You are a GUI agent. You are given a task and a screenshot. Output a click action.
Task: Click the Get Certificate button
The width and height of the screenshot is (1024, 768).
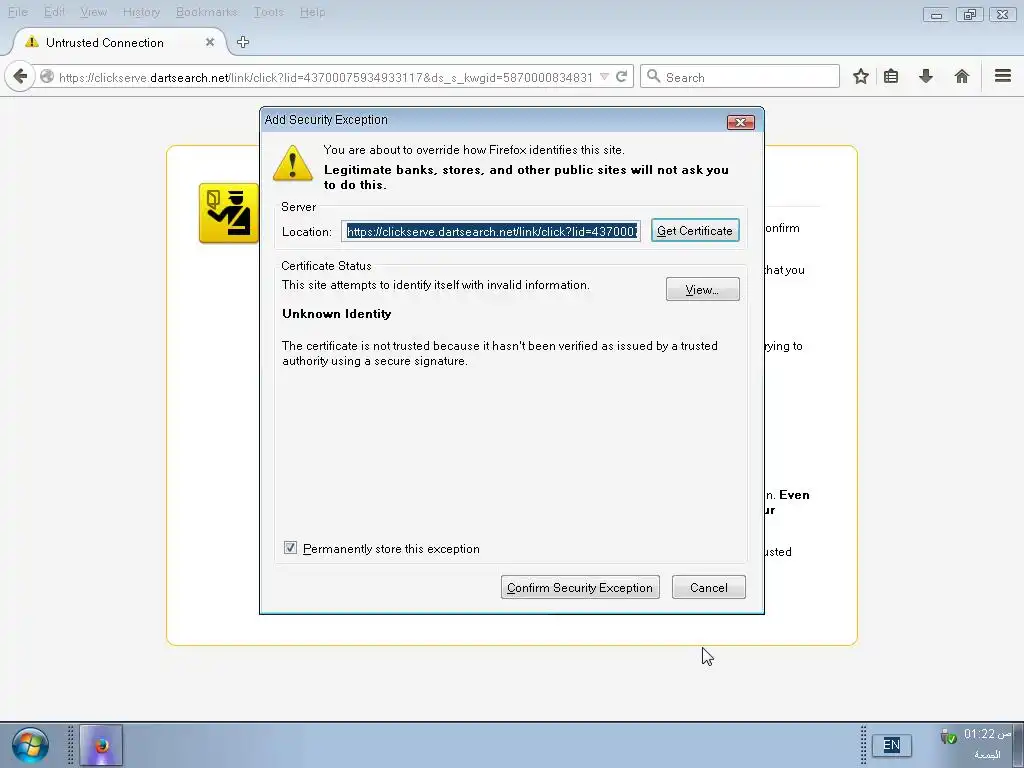click(x=695, y=231)
